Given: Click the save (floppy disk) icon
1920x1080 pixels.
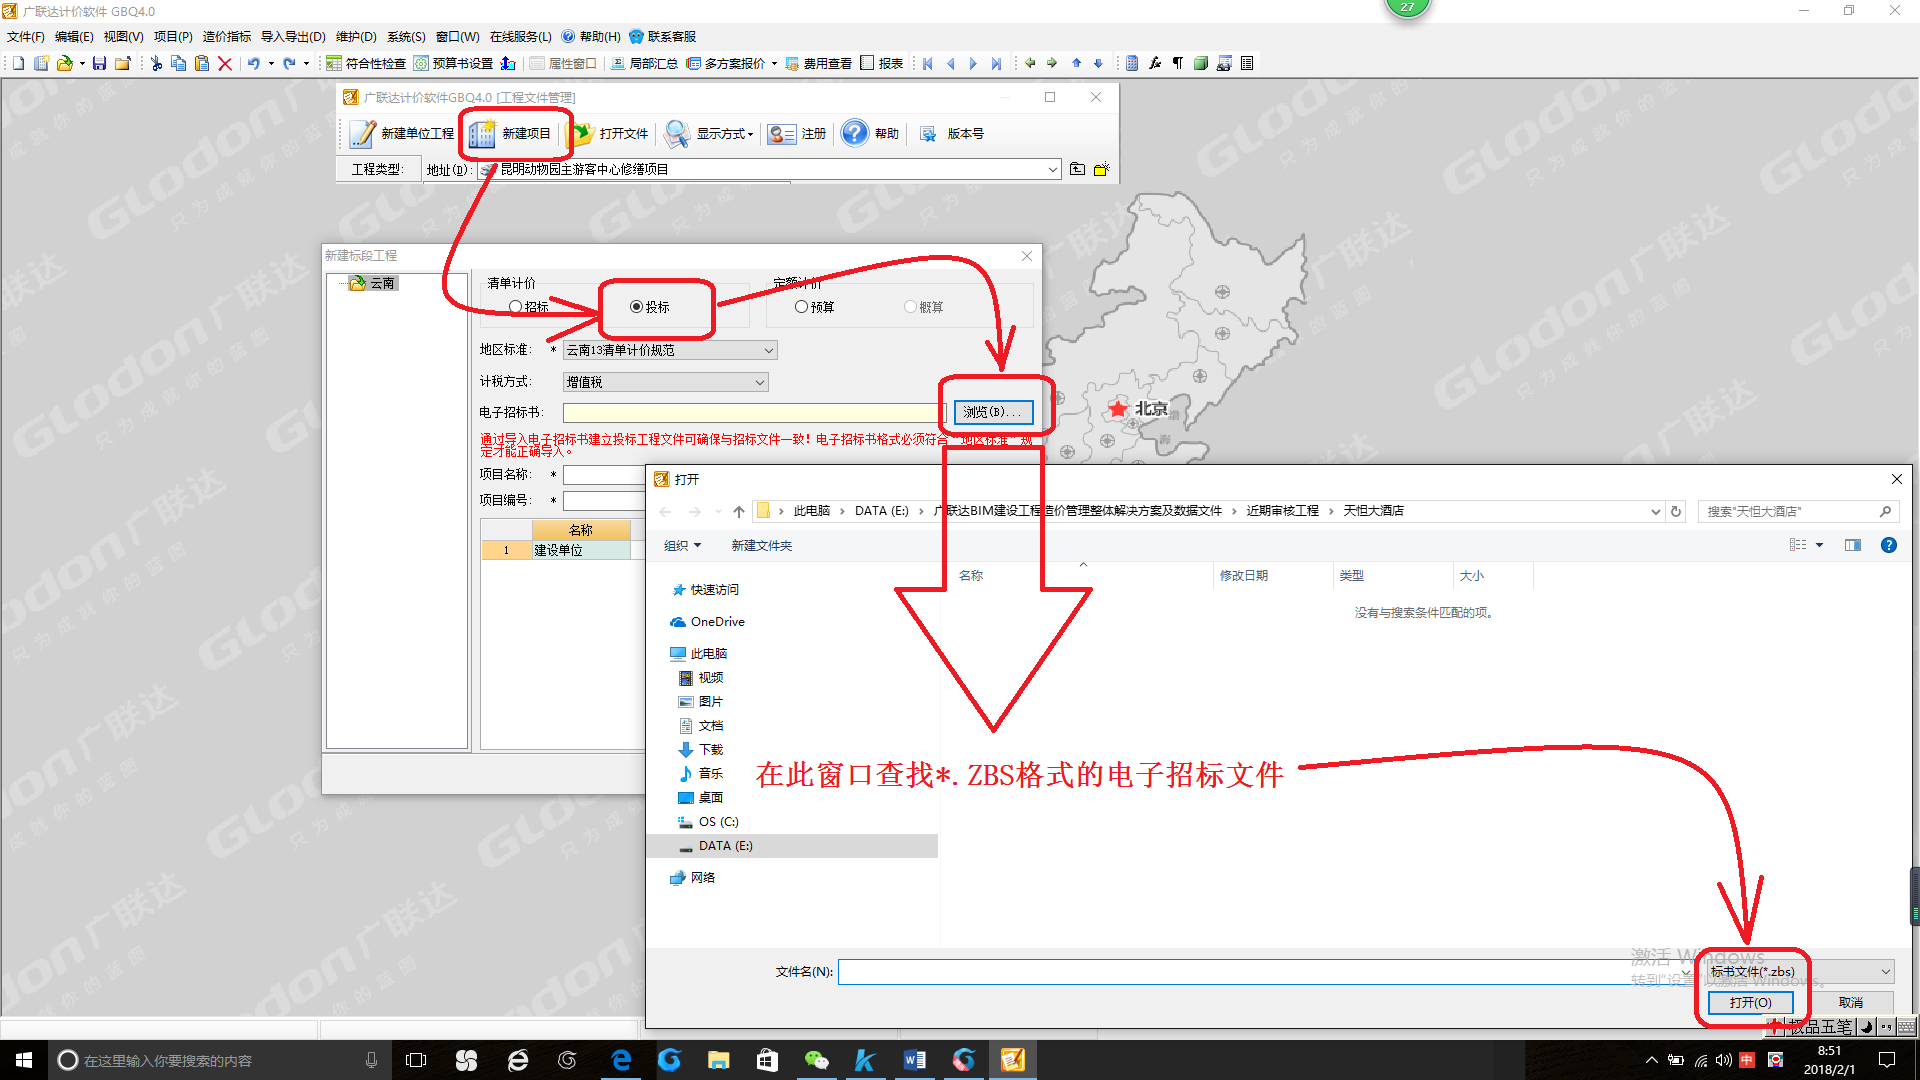Looking at the screenshot, I should pos(99,63).
